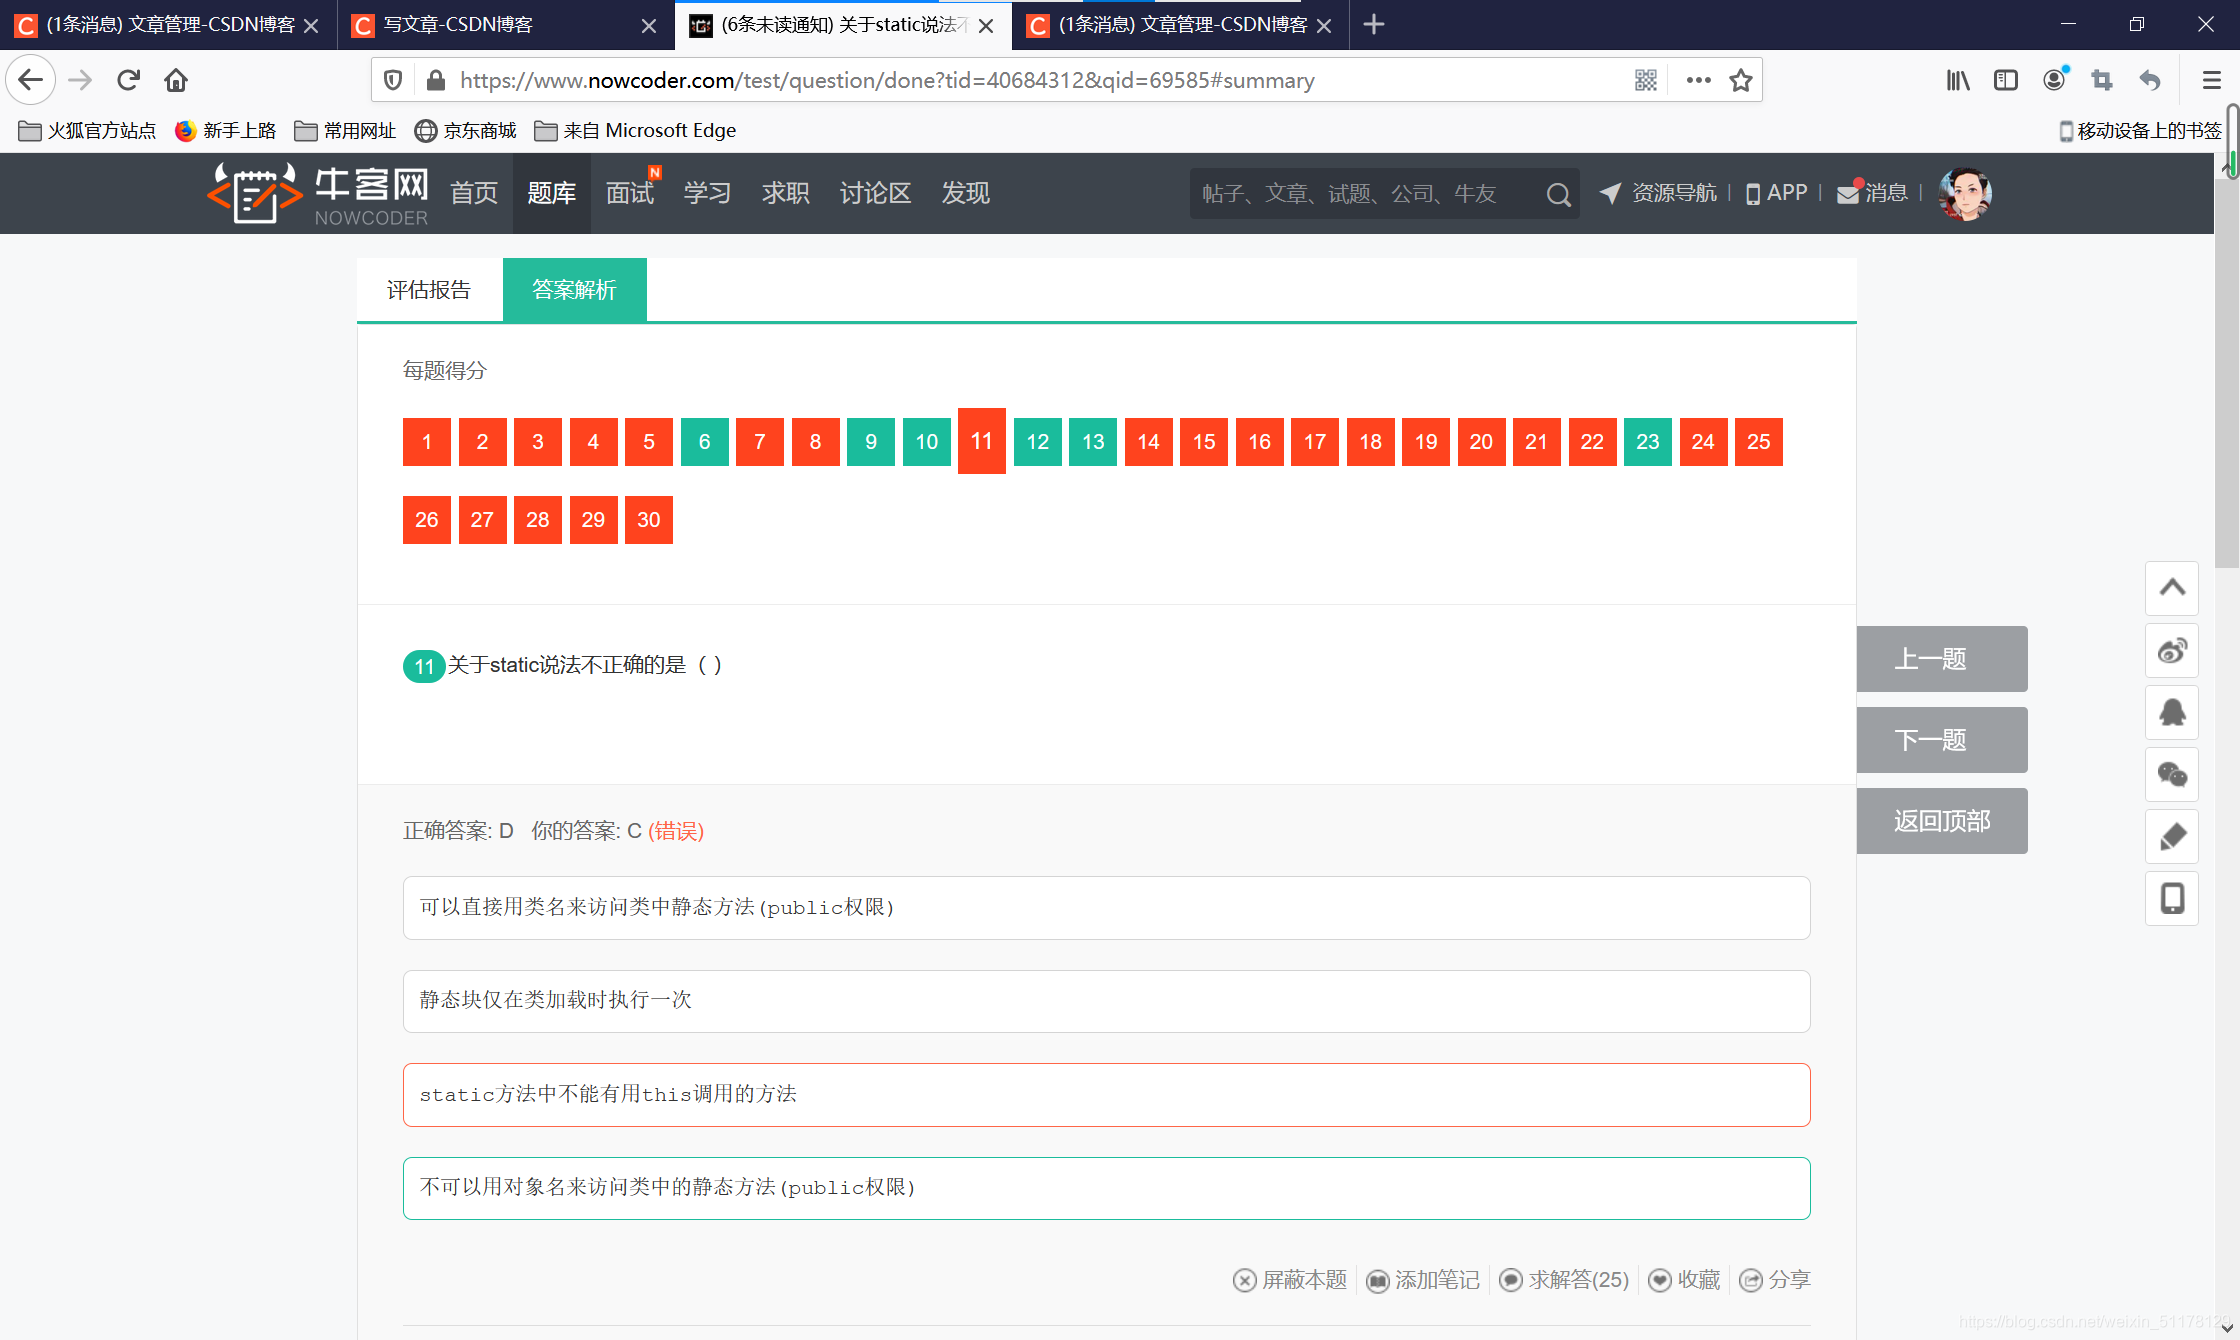Click 收藏 to favorite the question
The image size is (2240, 1340).
pos(1684,1280)
